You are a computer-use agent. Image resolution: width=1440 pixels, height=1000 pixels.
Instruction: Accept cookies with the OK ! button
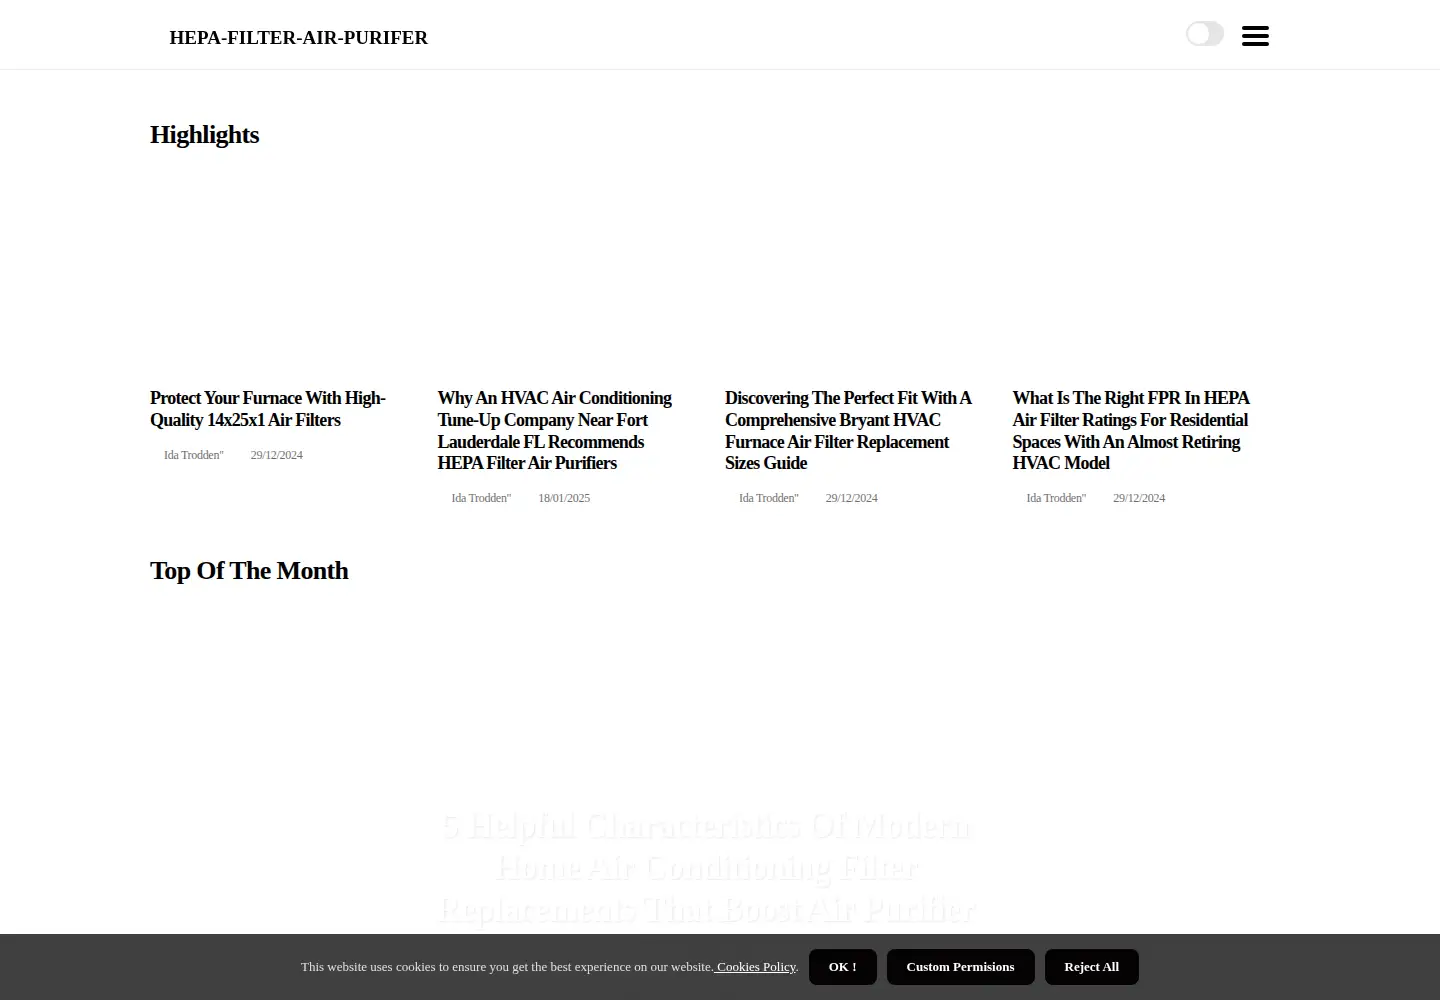842,967
